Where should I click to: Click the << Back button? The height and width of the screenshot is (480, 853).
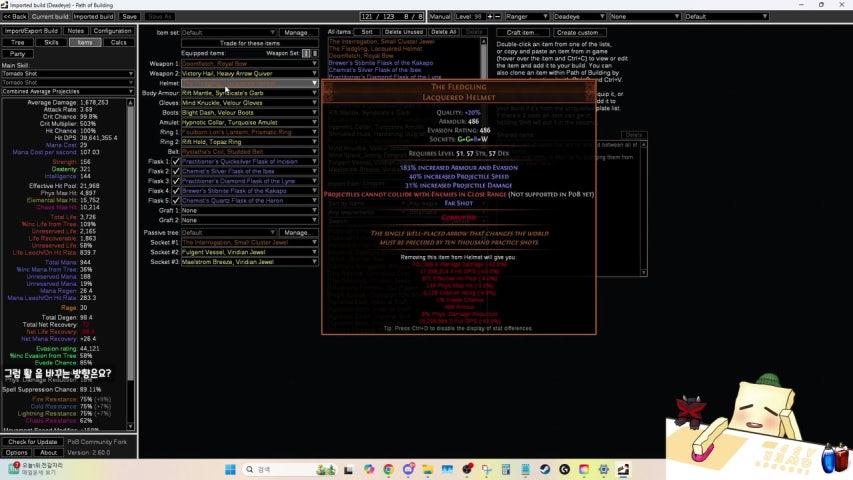[15, 16]
